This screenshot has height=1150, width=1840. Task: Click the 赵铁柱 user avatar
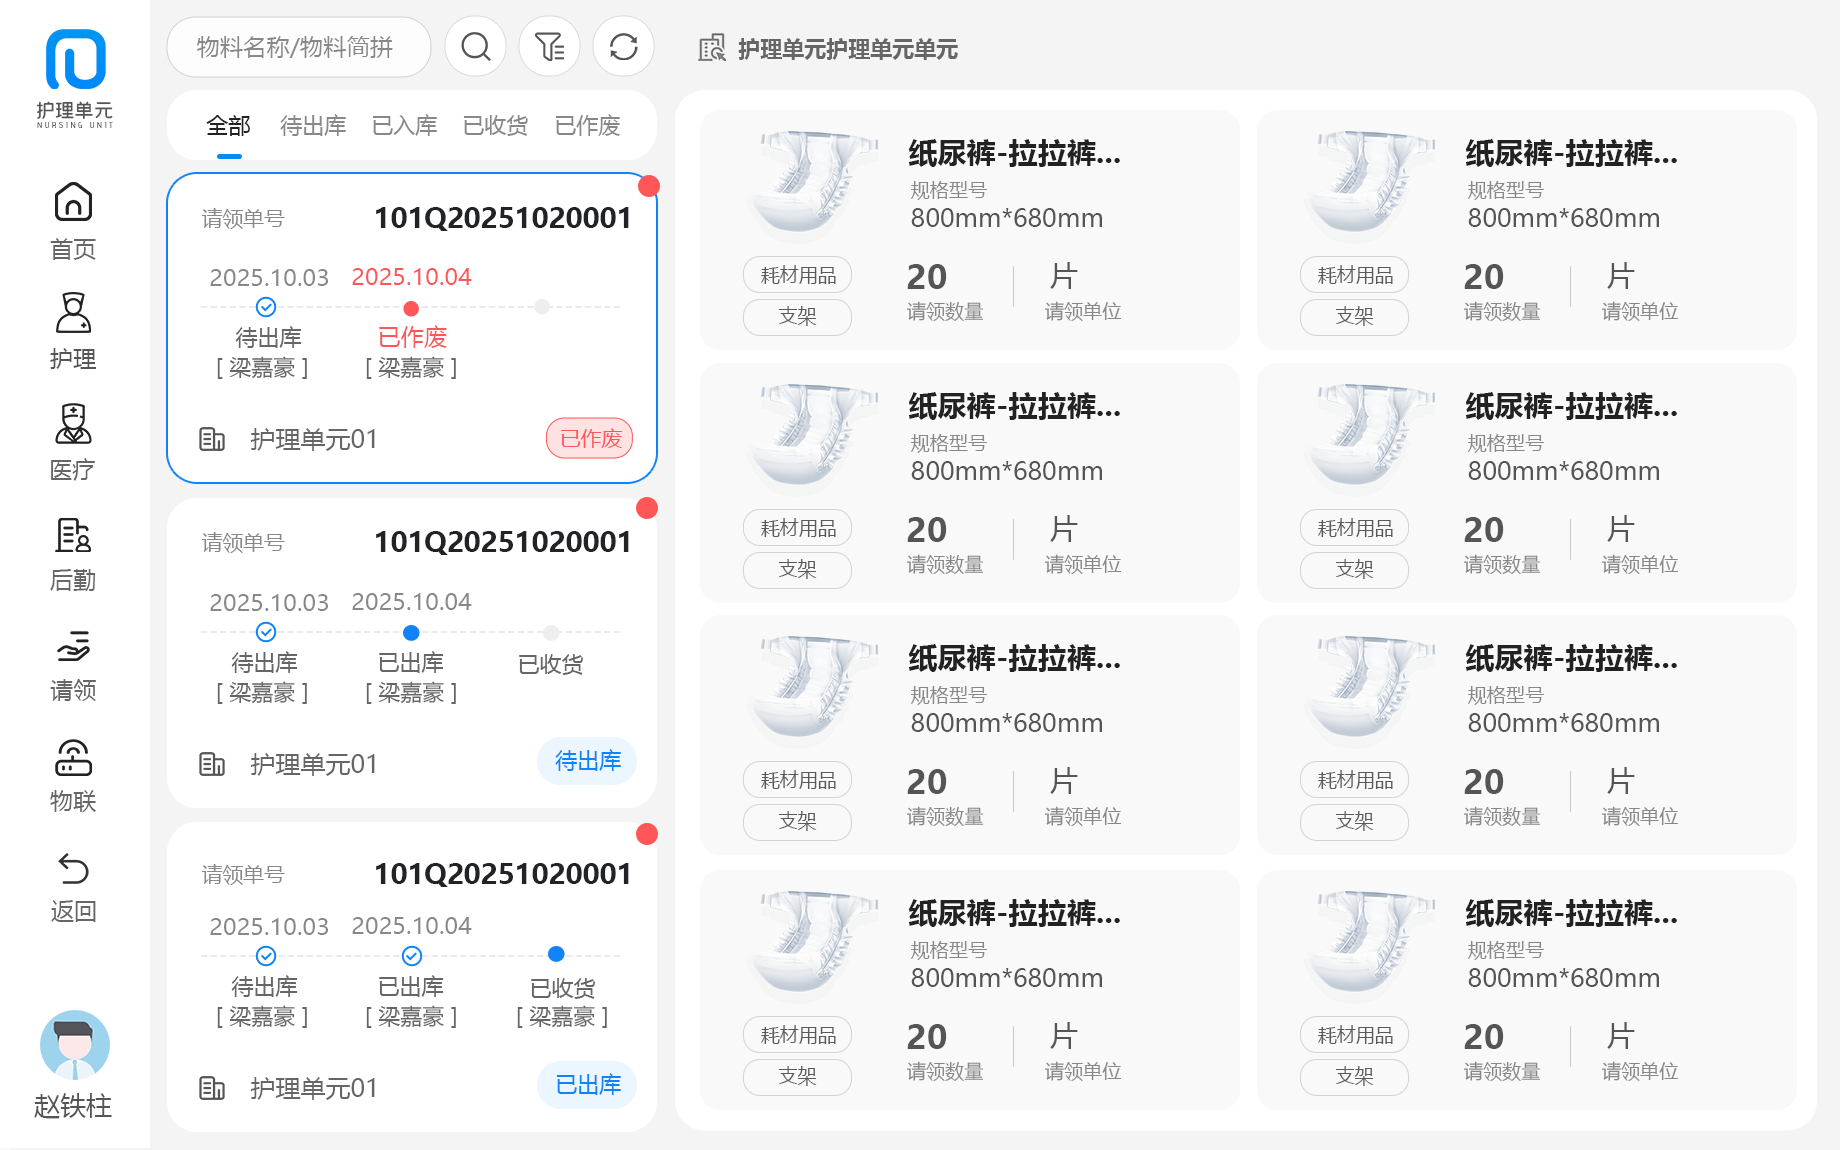[x=74, y=1045]
